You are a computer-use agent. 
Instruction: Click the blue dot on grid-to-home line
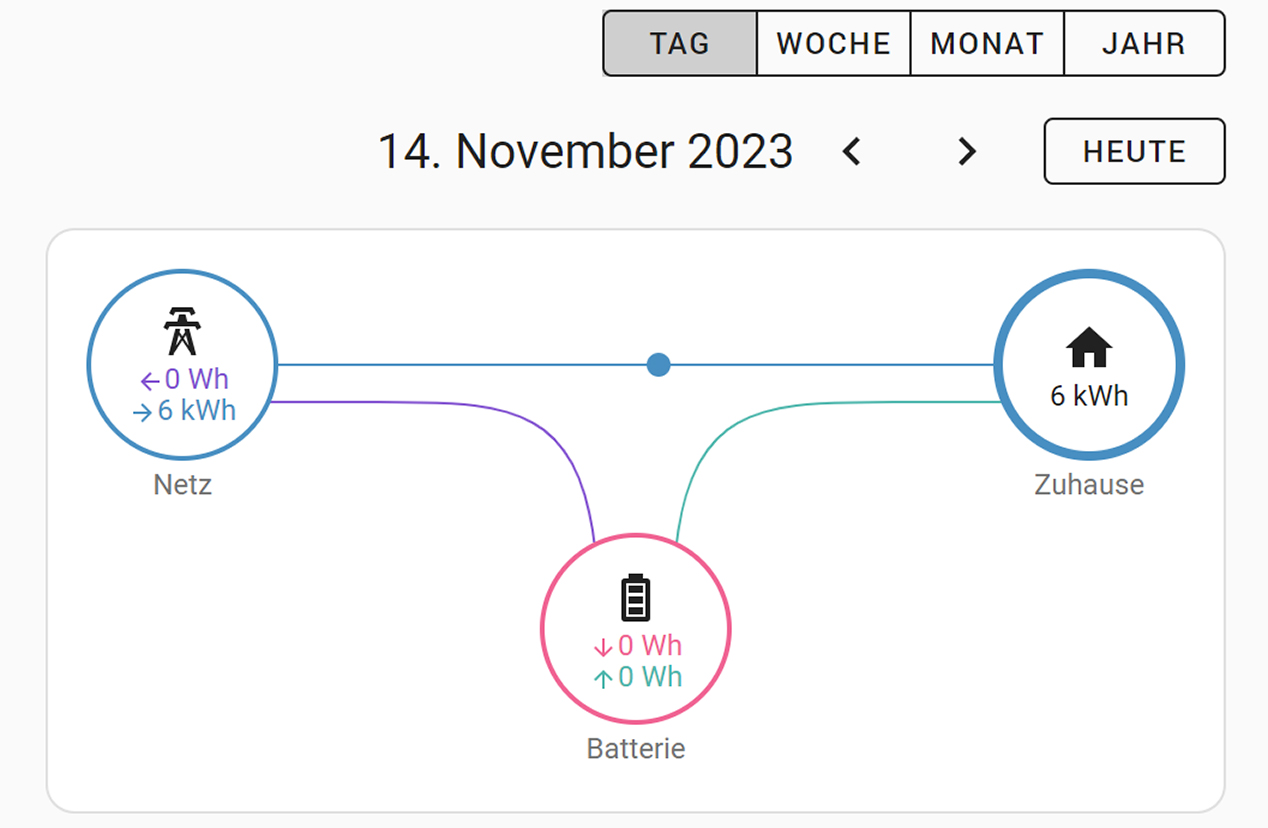tap(658, 365)
